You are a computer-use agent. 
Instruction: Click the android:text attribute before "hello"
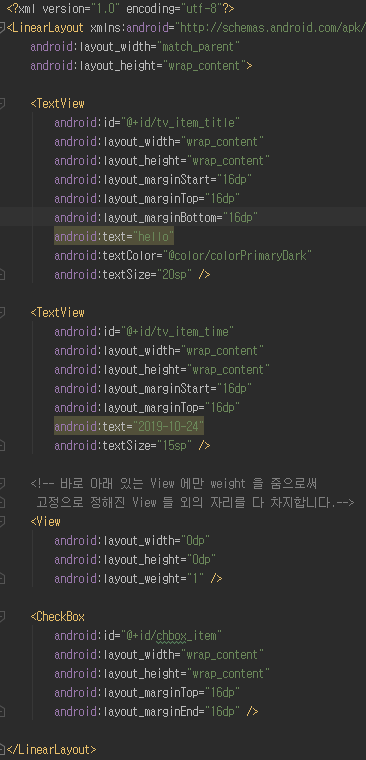point(90,237)
